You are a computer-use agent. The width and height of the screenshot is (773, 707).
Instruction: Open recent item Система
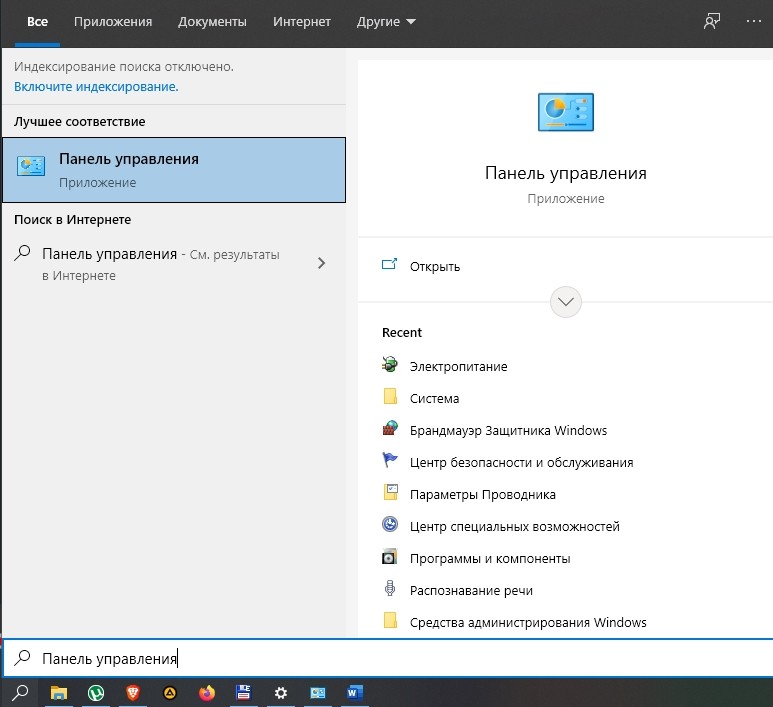434,398
